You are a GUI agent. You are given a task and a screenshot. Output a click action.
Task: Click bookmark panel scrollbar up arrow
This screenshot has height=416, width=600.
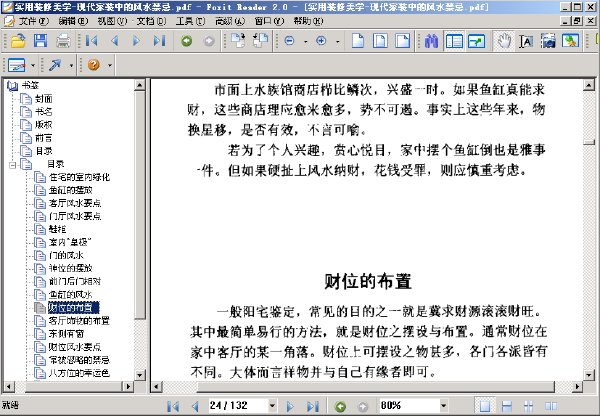point(140,85)
